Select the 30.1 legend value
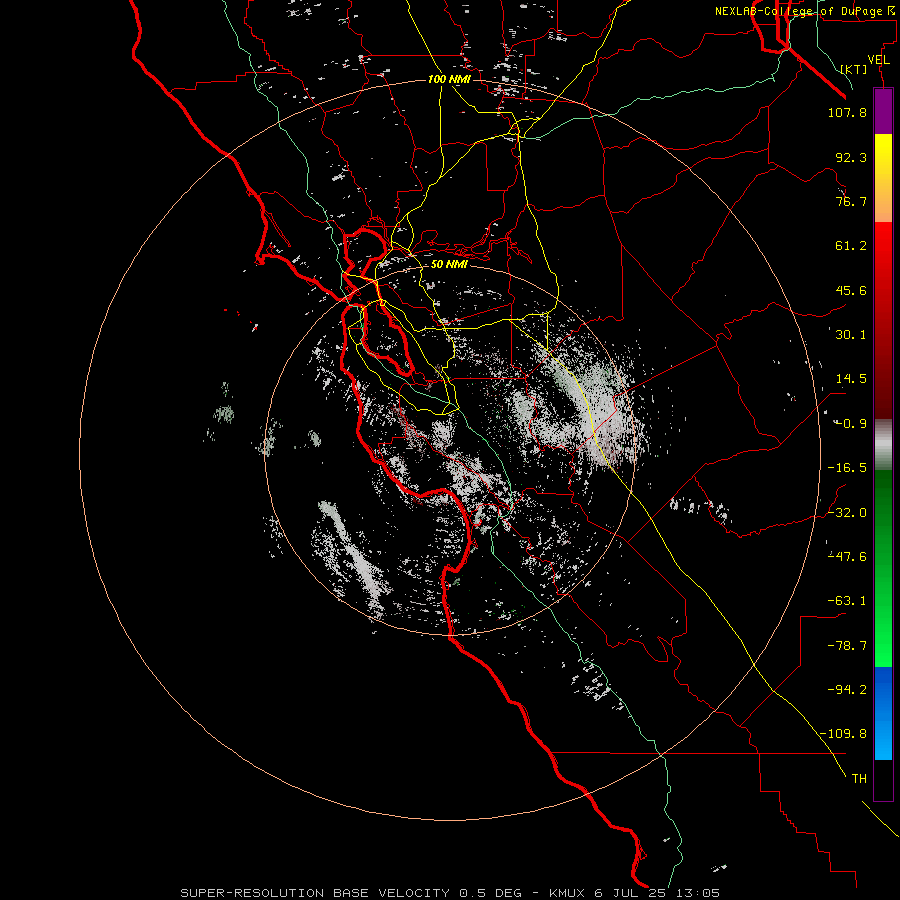Screen dimensions: 900x900 tap(851, 335)
